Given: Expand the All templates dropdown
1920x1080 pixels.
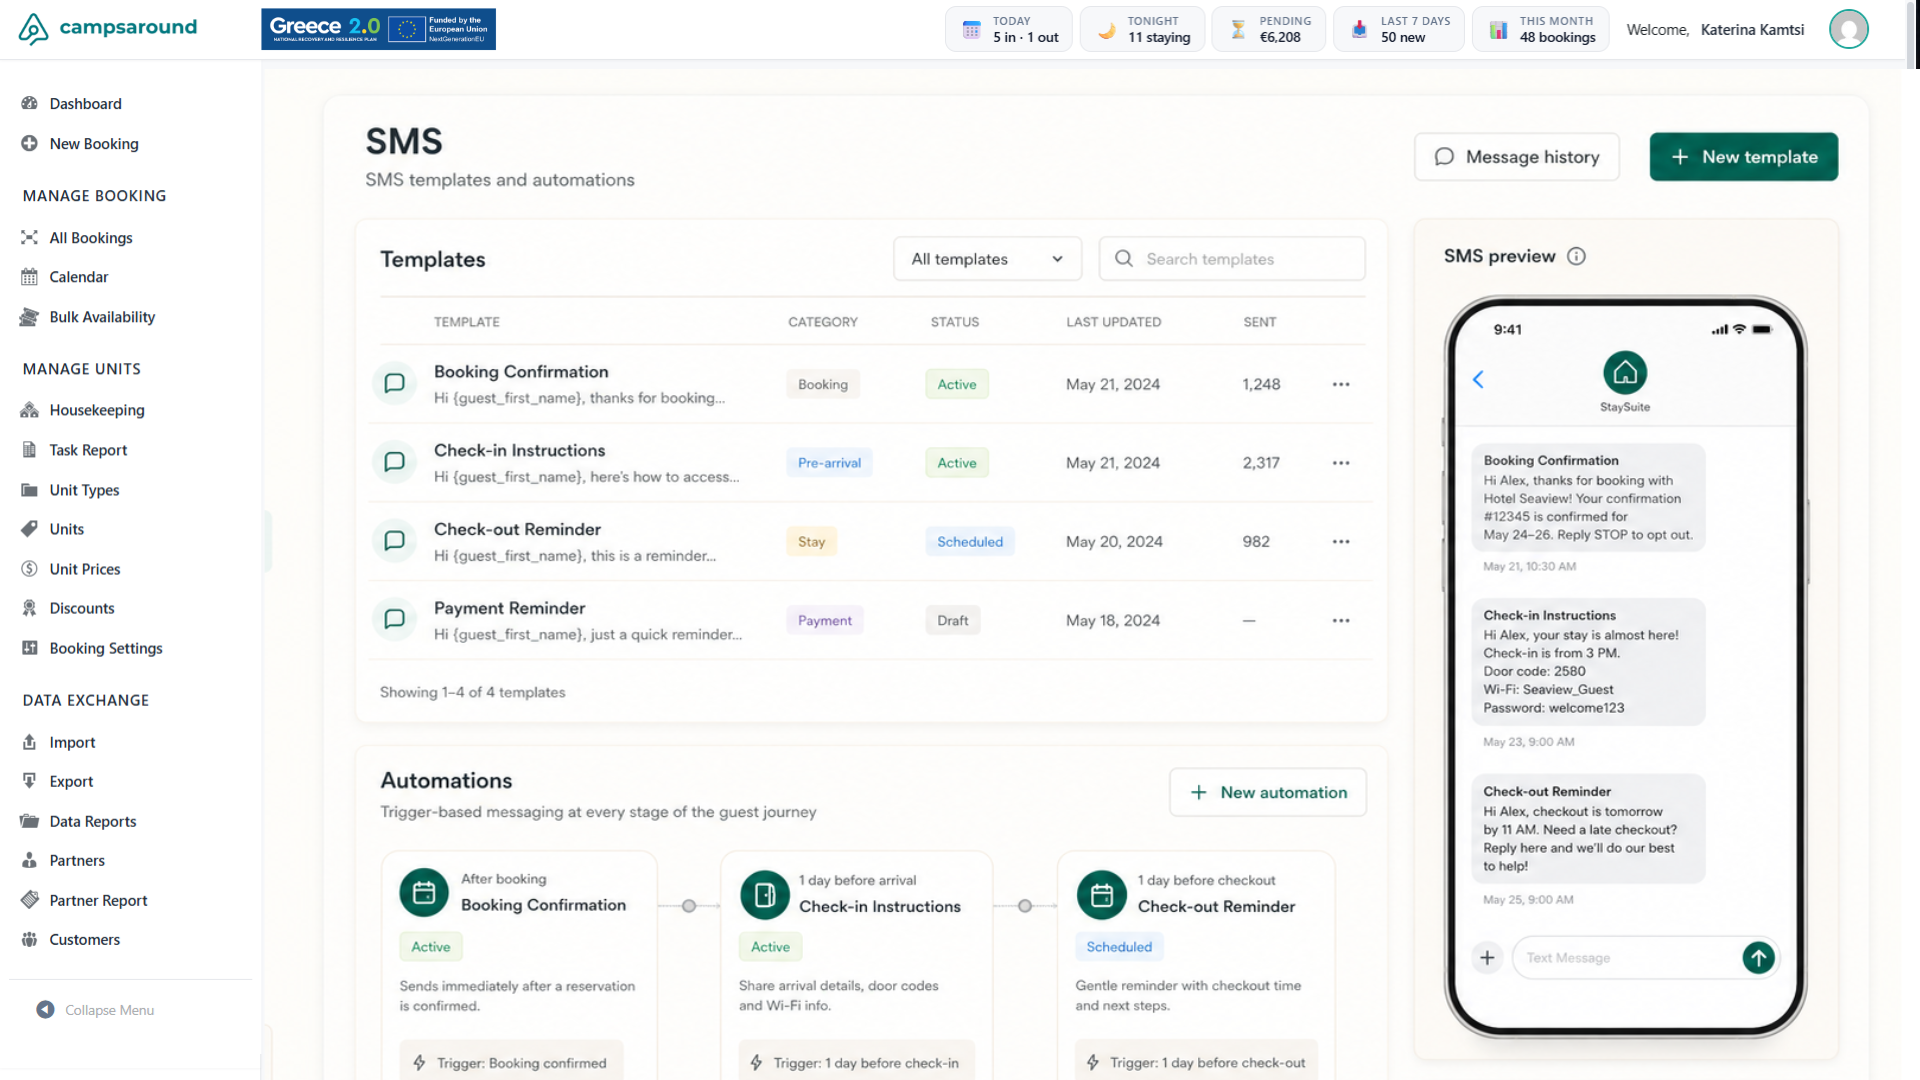Looking at the screenshot, I should click(x=987, y=259).
